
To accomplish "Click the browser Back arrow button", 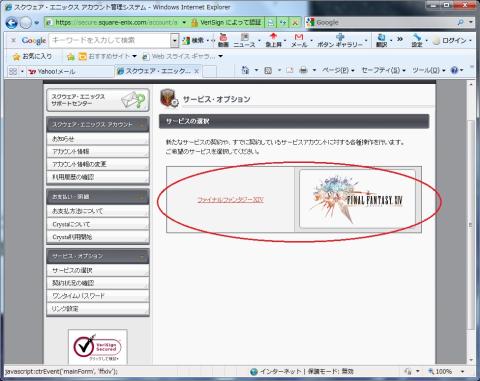I will [x=12, y=23].
